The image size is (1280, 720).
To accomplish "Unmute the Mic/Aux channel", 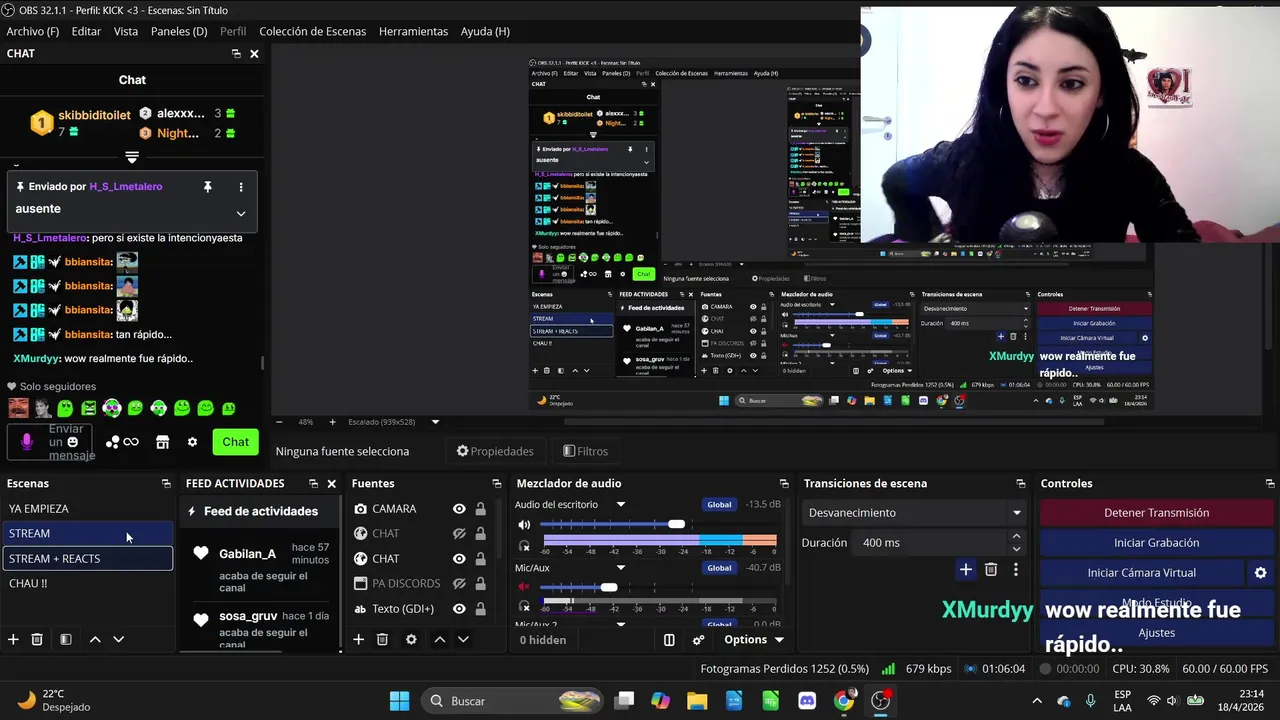I will [524, 587].
